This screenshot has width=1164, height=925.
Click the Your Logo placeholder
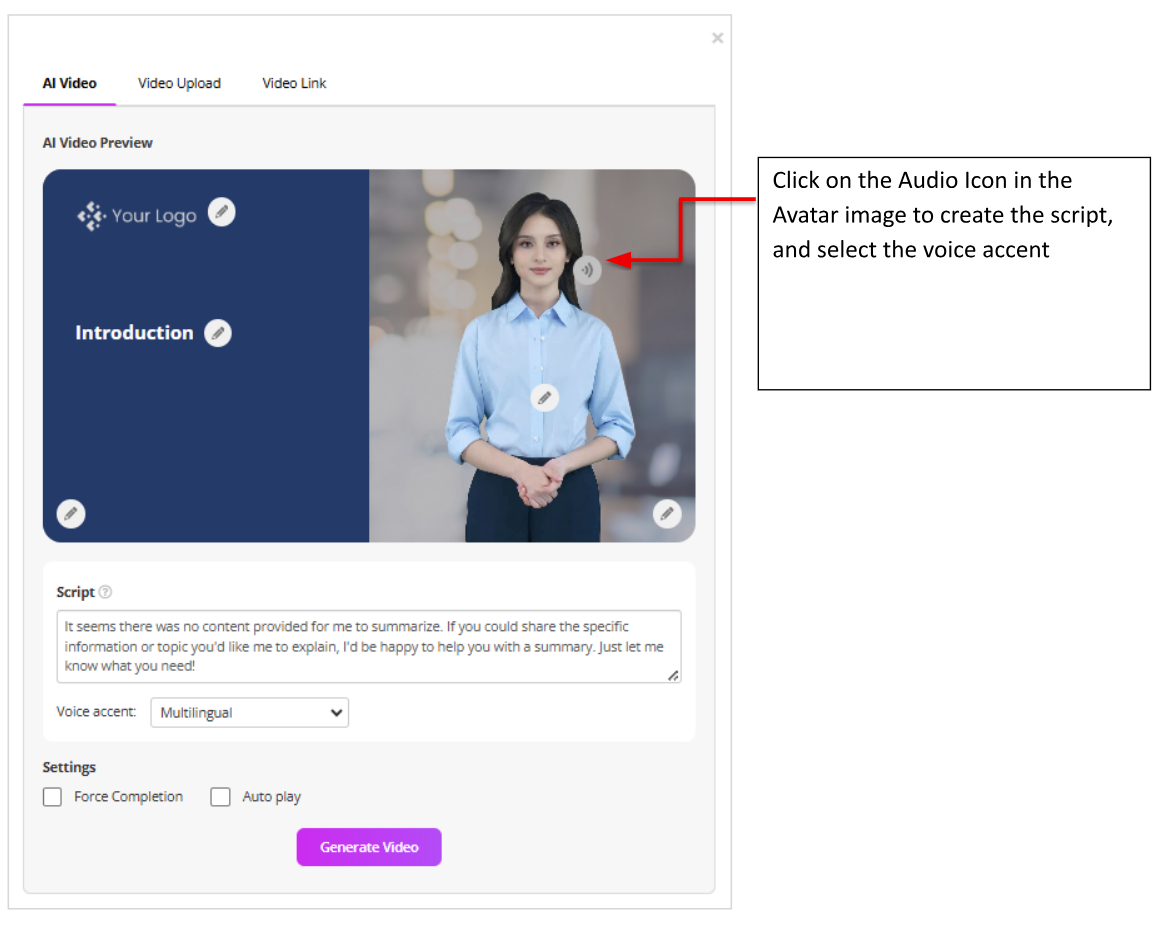[x=137, y=216]
